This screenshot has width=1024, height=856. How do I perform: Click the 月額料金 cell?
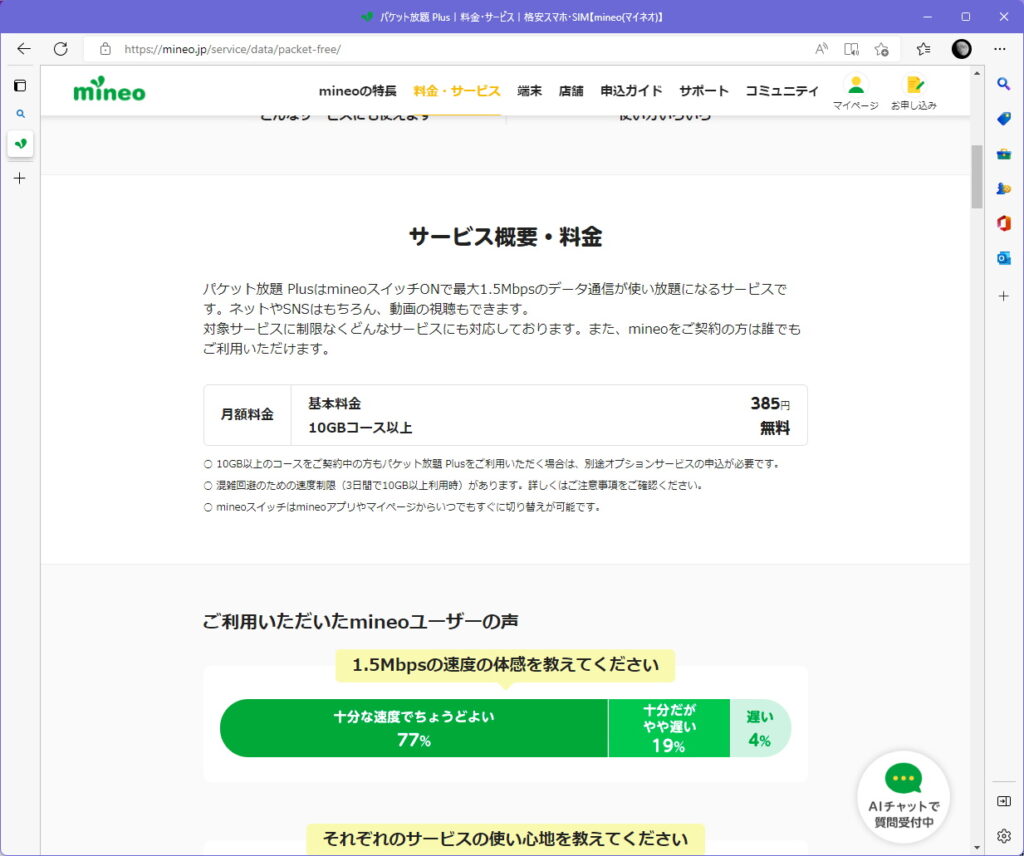[x=248, y=415]
